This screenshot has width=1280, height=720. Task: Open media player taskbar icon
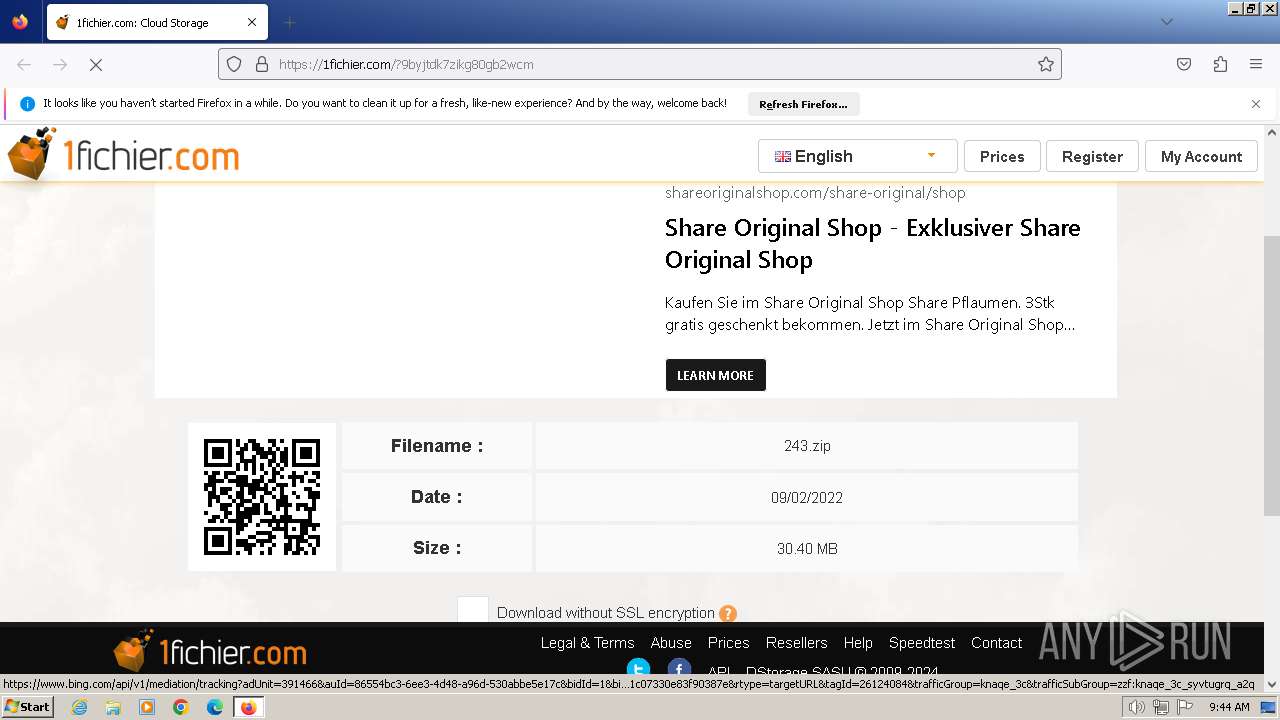[147, 707]
